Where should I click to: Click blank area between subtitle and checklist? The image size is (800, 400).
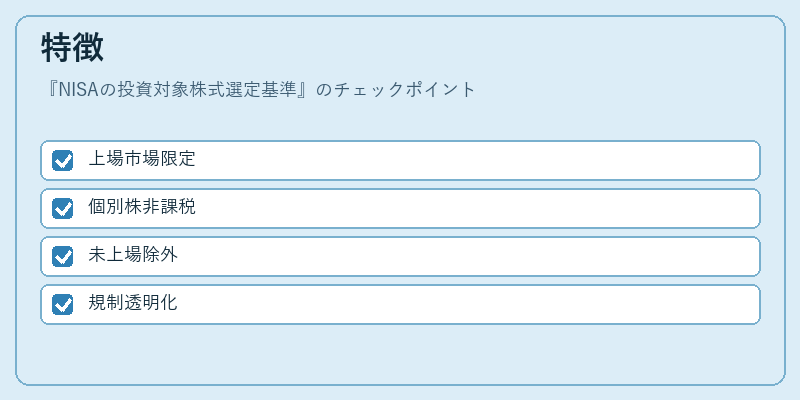pyautogui.click(x=400, y=120)
